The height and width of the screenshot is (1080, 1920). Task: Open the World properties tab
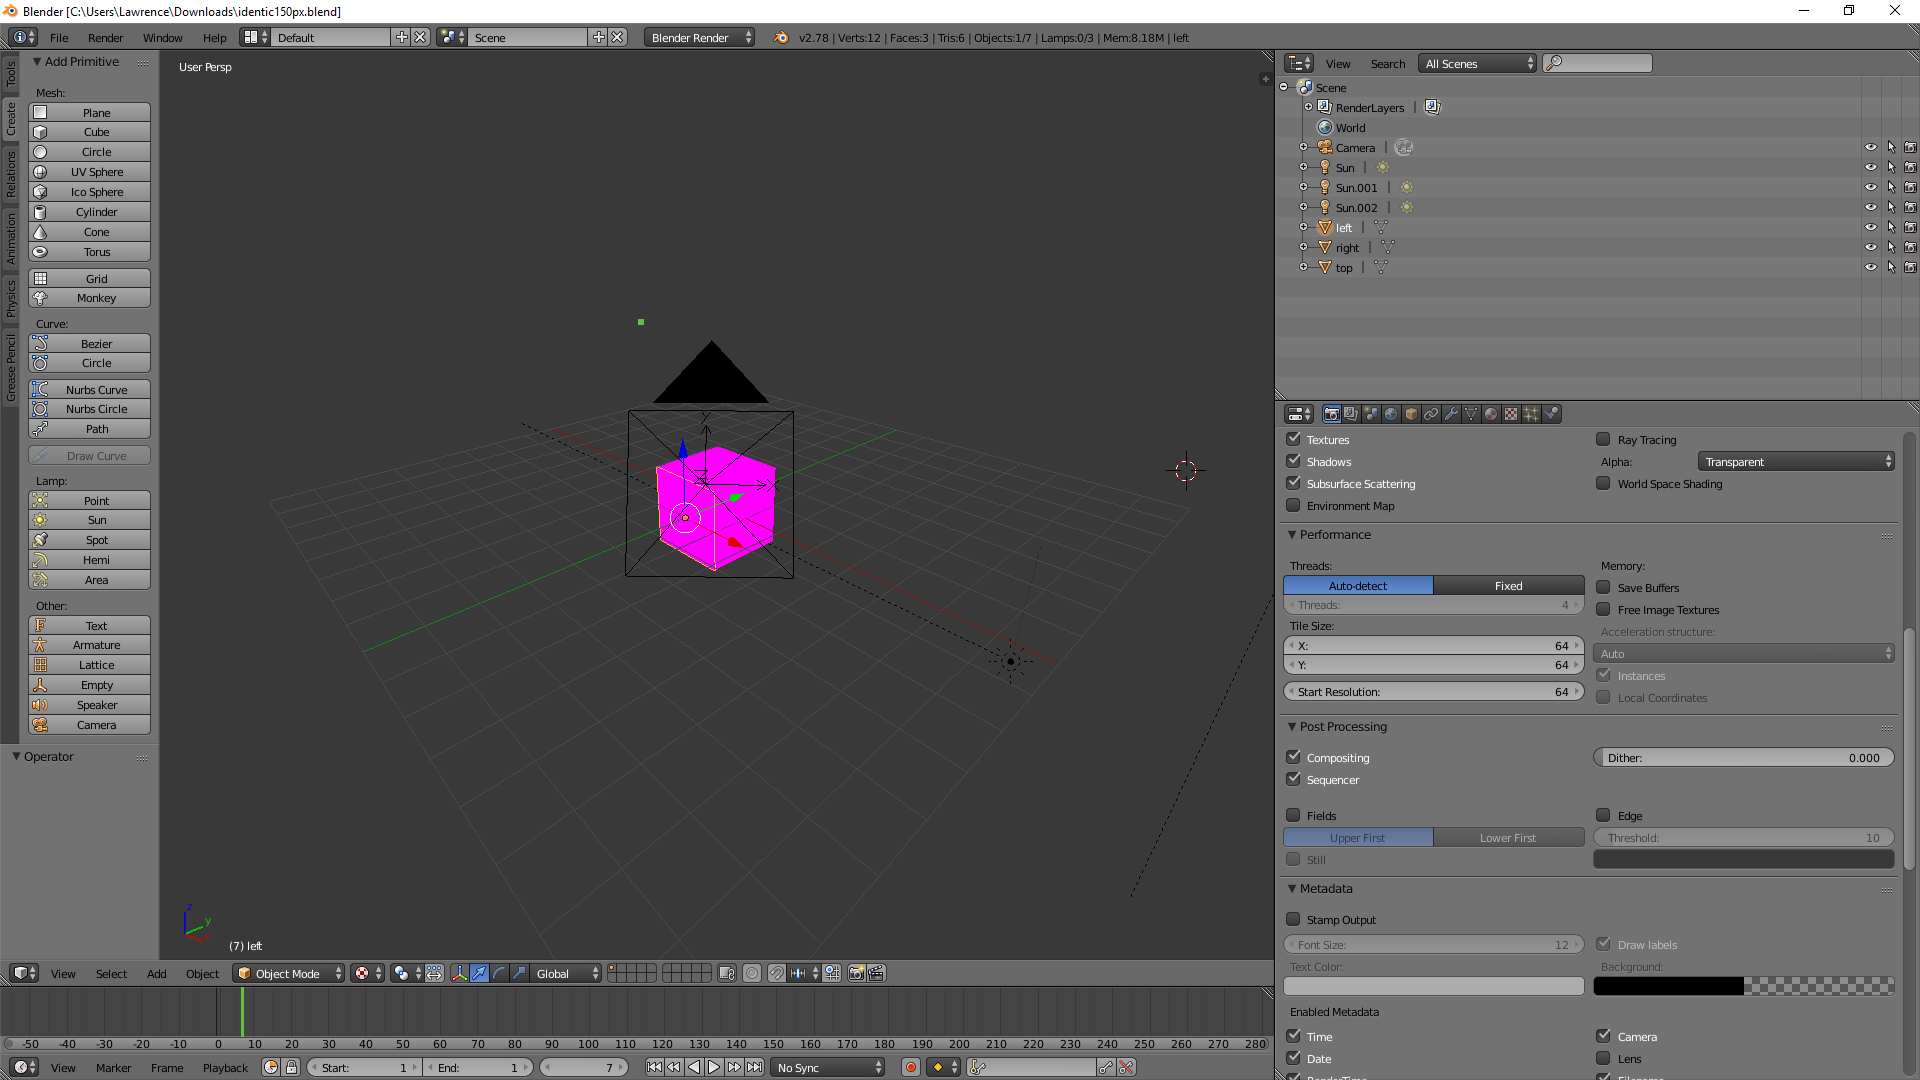click(x=1391, y=414)
